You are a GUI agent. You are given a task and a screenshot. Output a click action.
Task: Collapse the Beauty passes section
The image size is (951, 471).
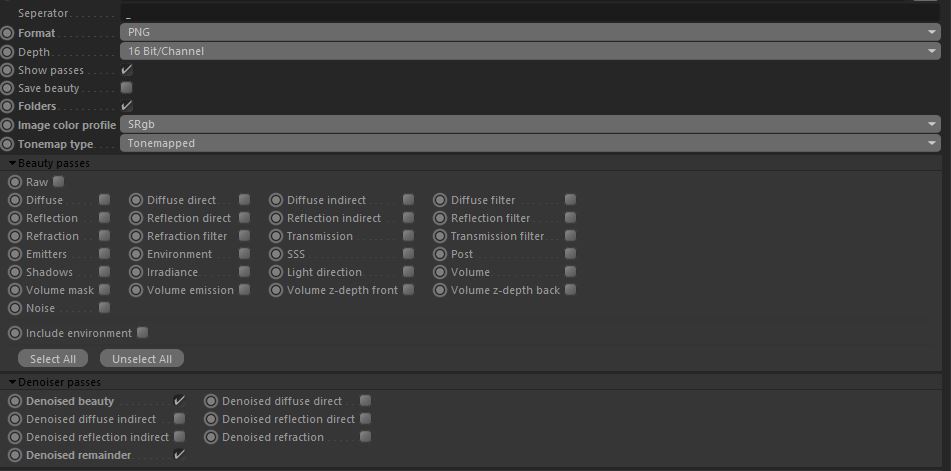tap(12, 163)
